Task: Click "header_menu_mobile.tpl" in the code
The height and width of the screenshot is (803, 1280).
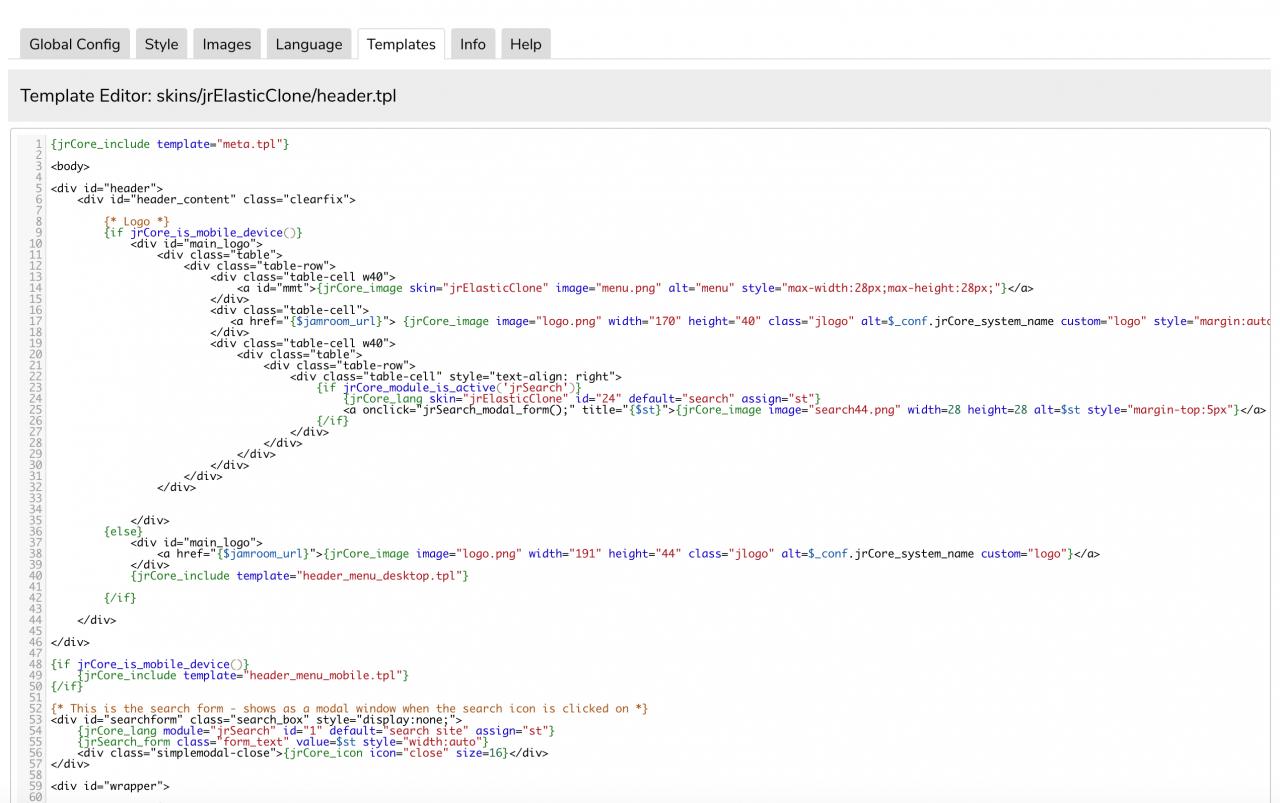Action: pos(322,676)
